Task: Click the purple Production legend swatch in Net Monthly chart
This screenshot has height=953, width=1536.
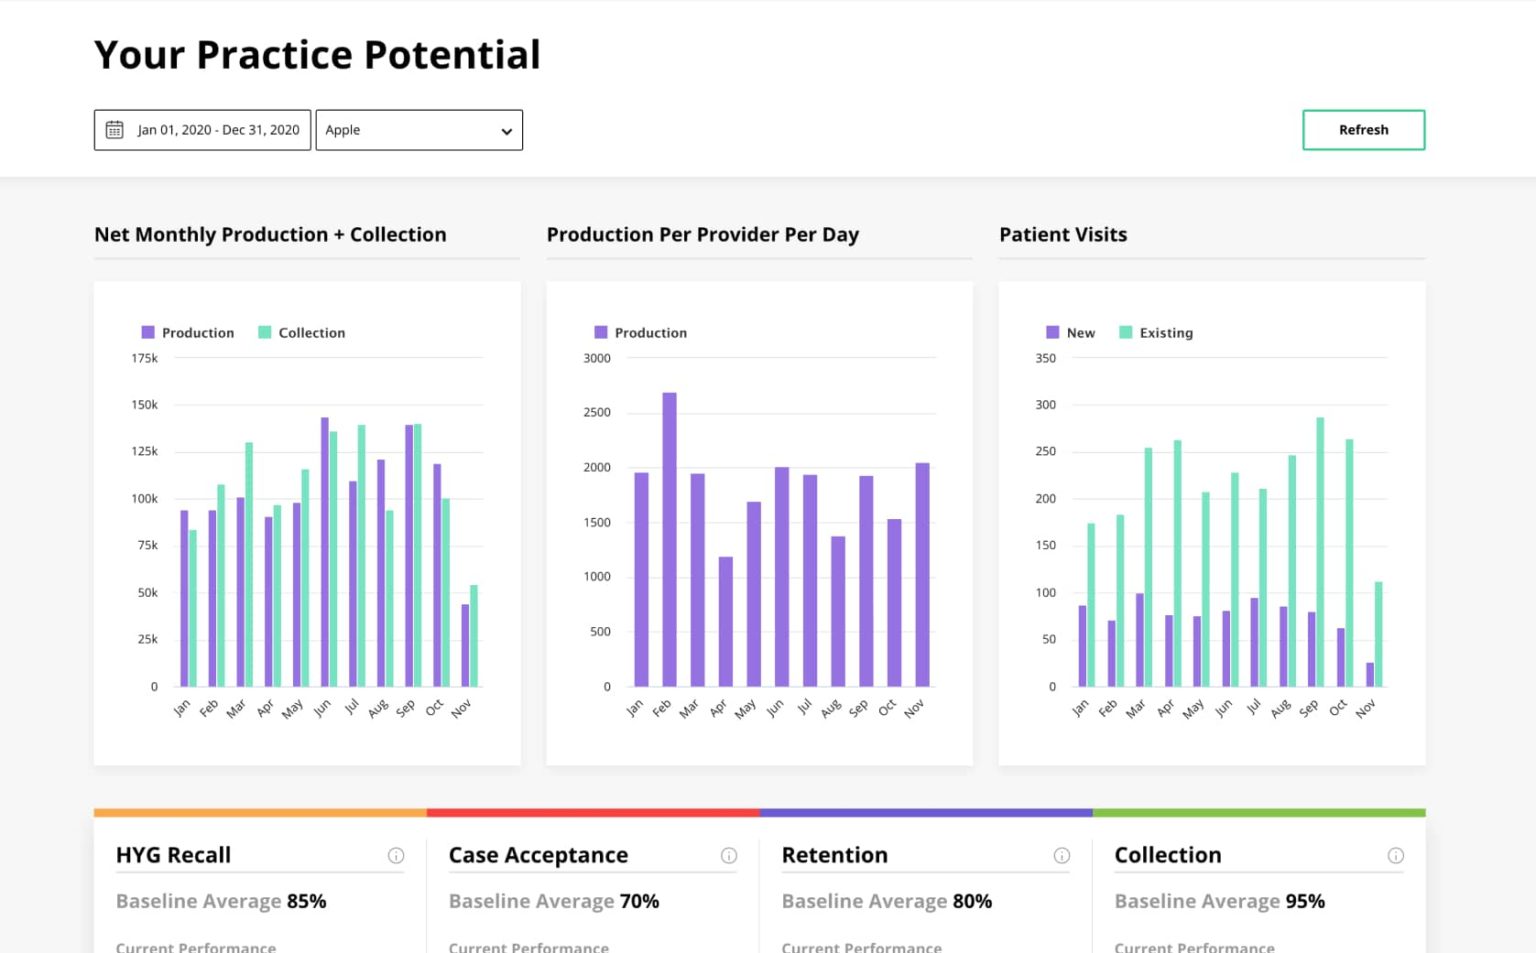Action: (x=148, y=332)
